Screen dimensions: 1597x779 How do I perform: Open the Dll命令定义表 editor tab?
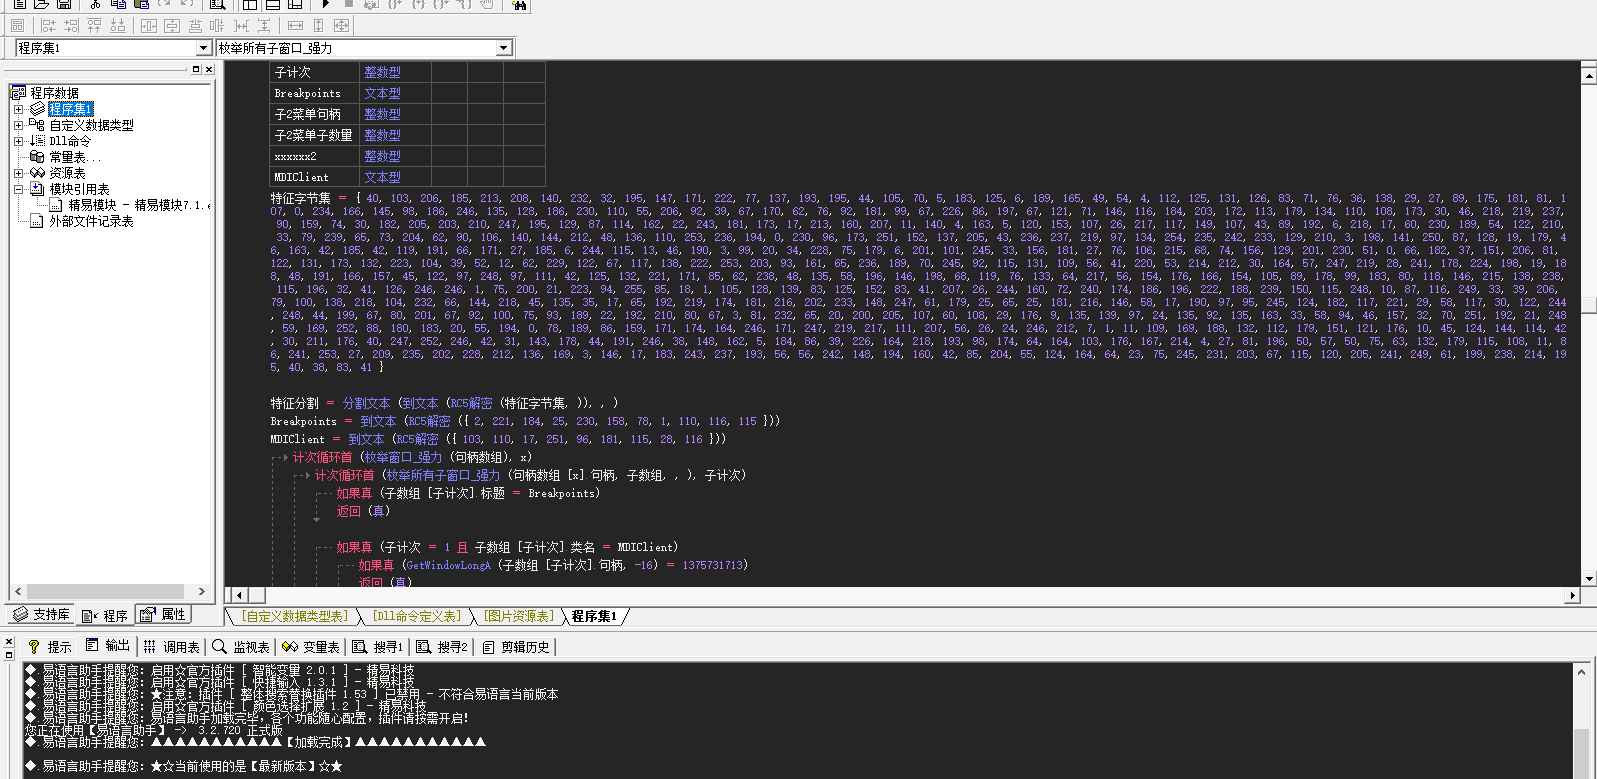417,616
